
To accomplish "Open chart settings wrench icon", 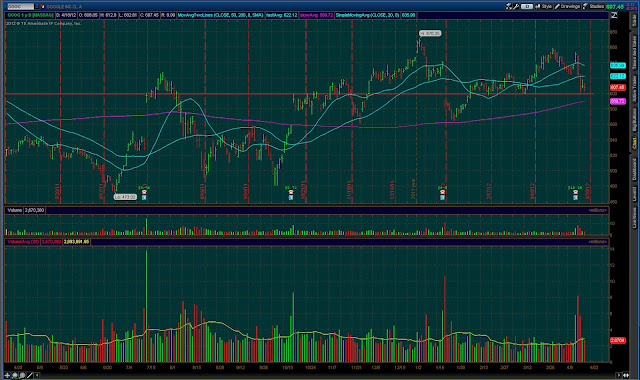I will coord(516,6).
